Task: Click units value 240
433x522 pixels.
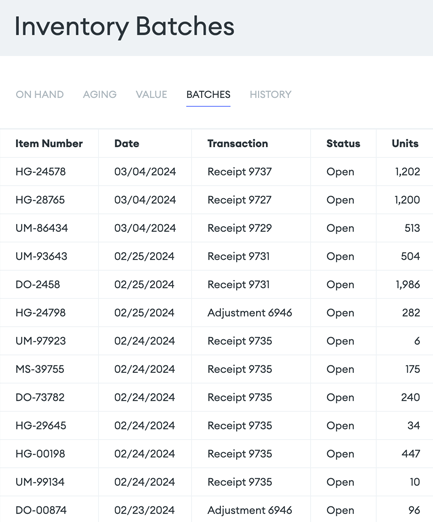Action: pos(411,397)
